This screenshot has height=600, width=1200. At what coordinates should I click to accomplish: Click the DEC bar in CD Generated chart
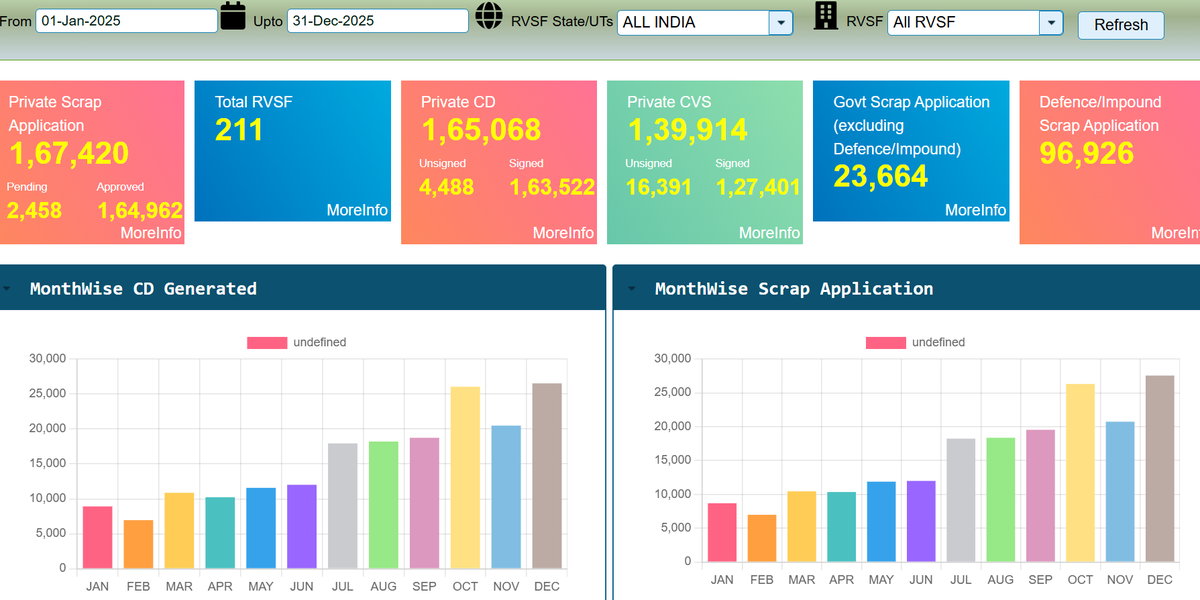547,476
